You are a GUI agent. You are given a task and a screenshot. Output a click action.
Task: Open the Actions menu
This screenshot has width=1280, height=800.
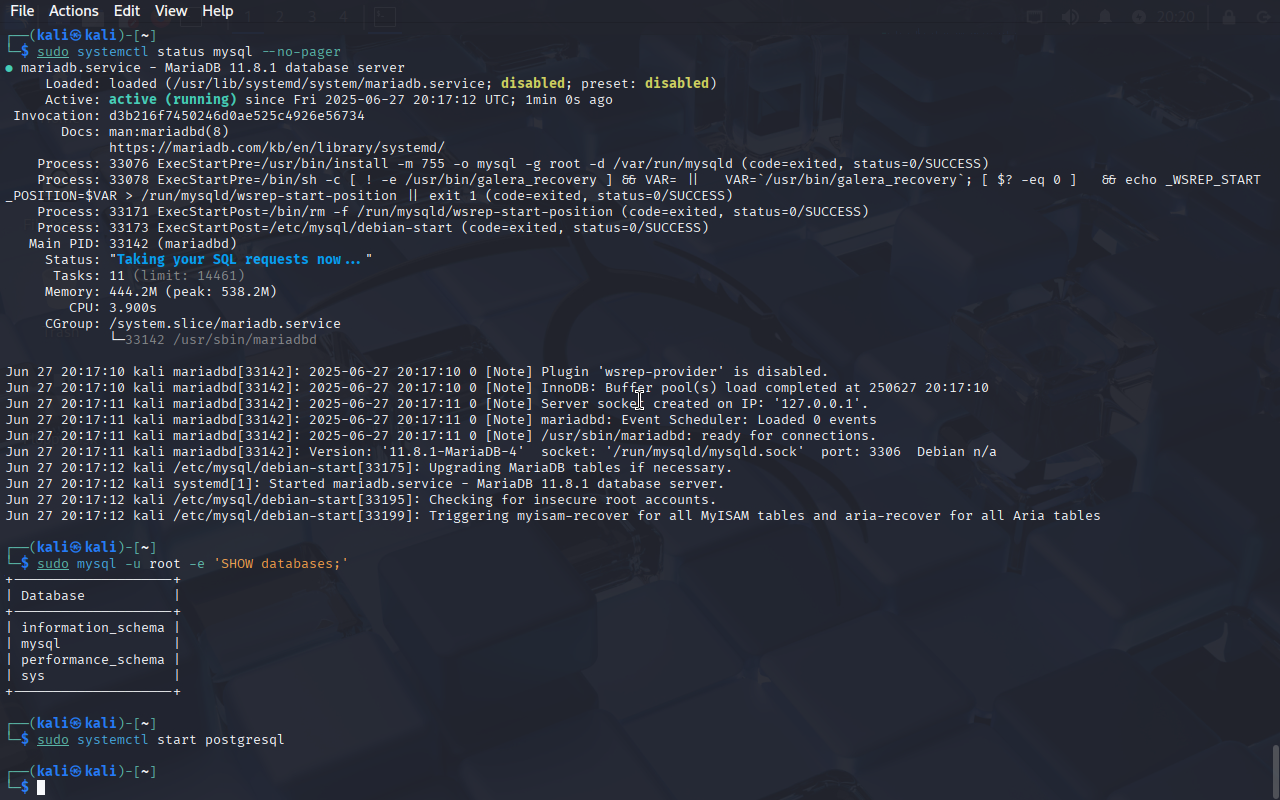pos(74,11)
